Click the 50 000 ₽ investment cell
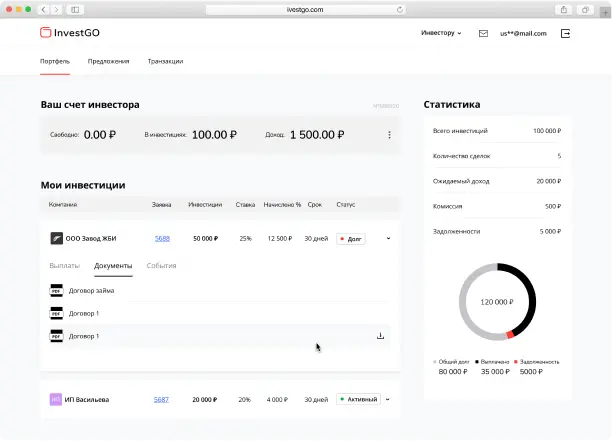 click(x=206, y=238)
